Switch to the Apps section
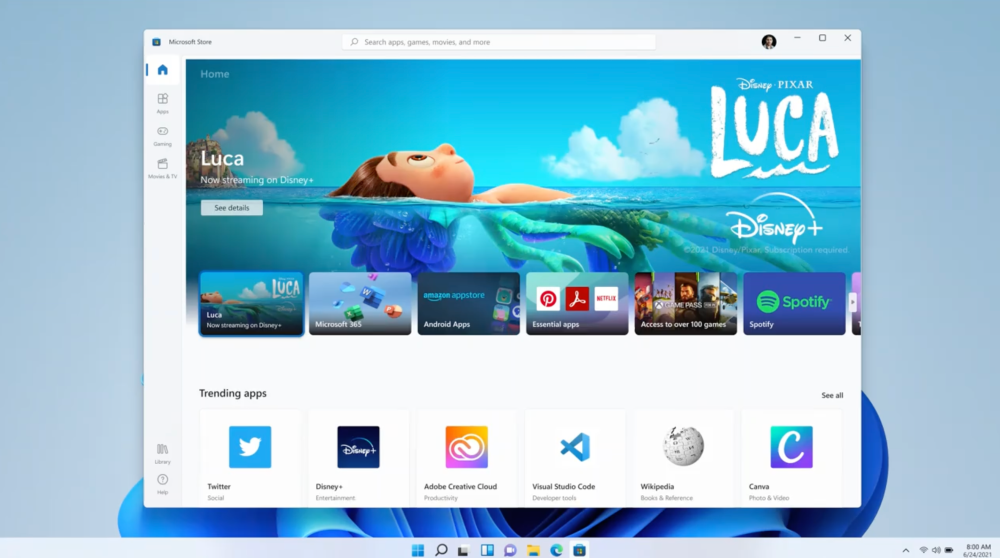The width and height of the screenshot is (1000, 558). [162, 100]
